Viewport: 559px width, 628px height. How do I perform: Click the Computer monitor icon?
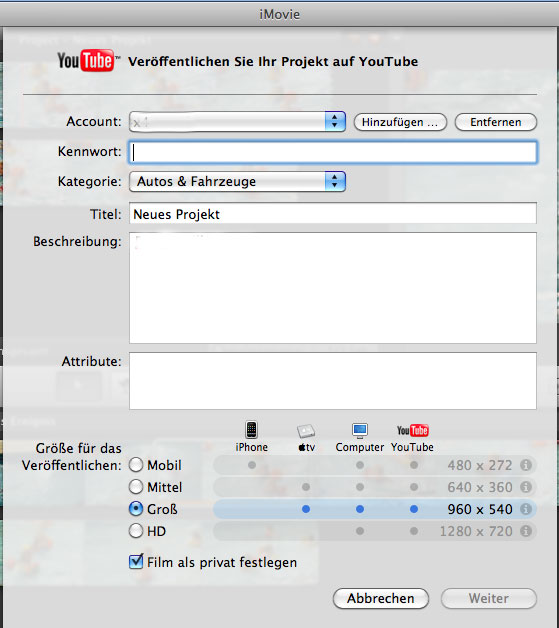point(360,431)
